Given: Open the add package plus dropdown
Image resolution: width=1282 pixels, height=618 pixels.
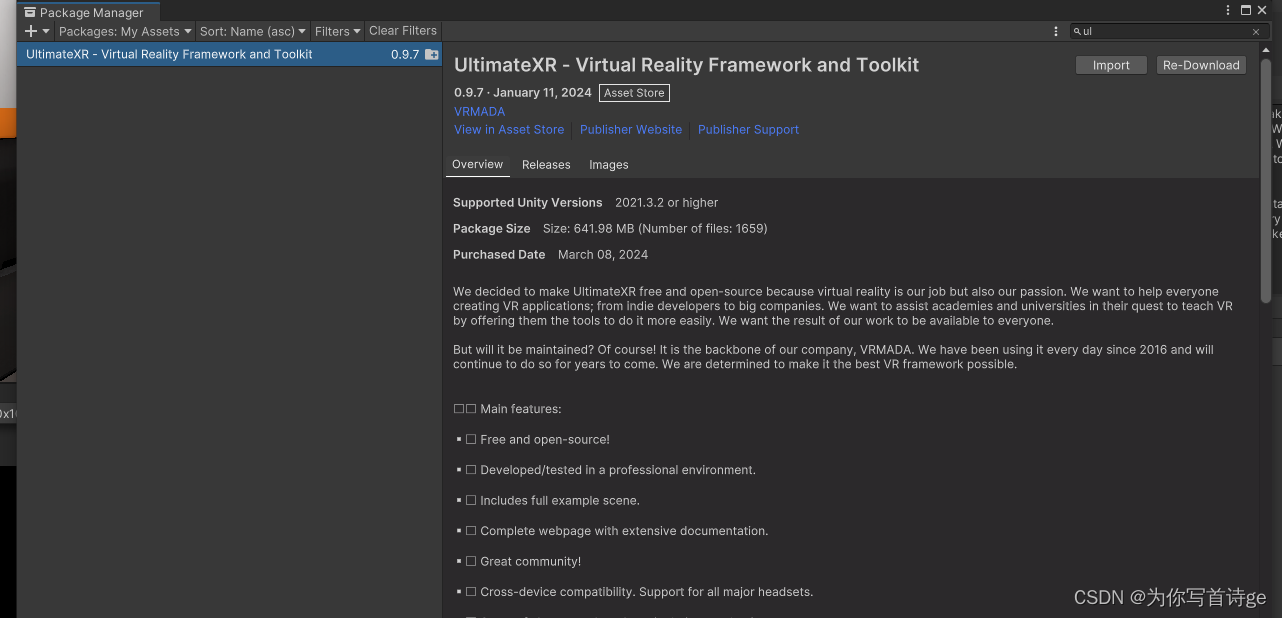Looking at the screenshot, I should point(37,31).
